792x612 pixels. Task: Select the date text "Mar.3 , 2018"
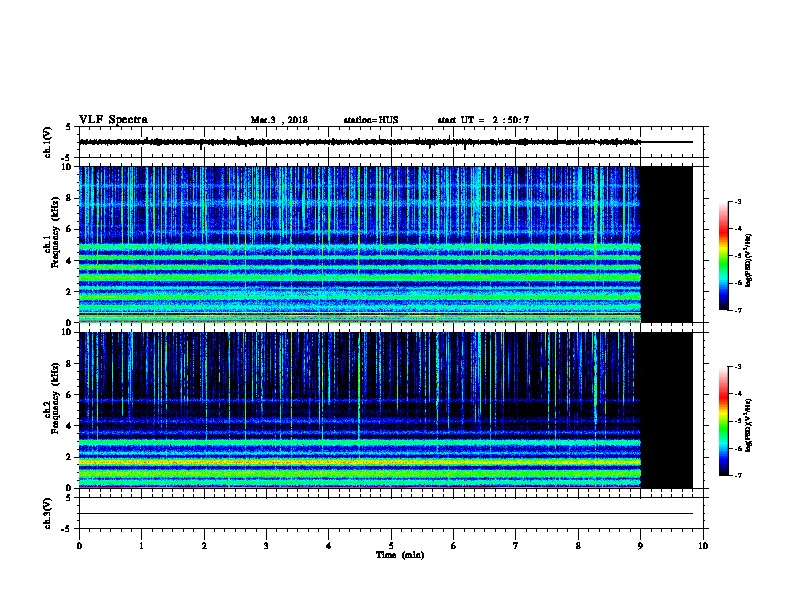point(279,120)
